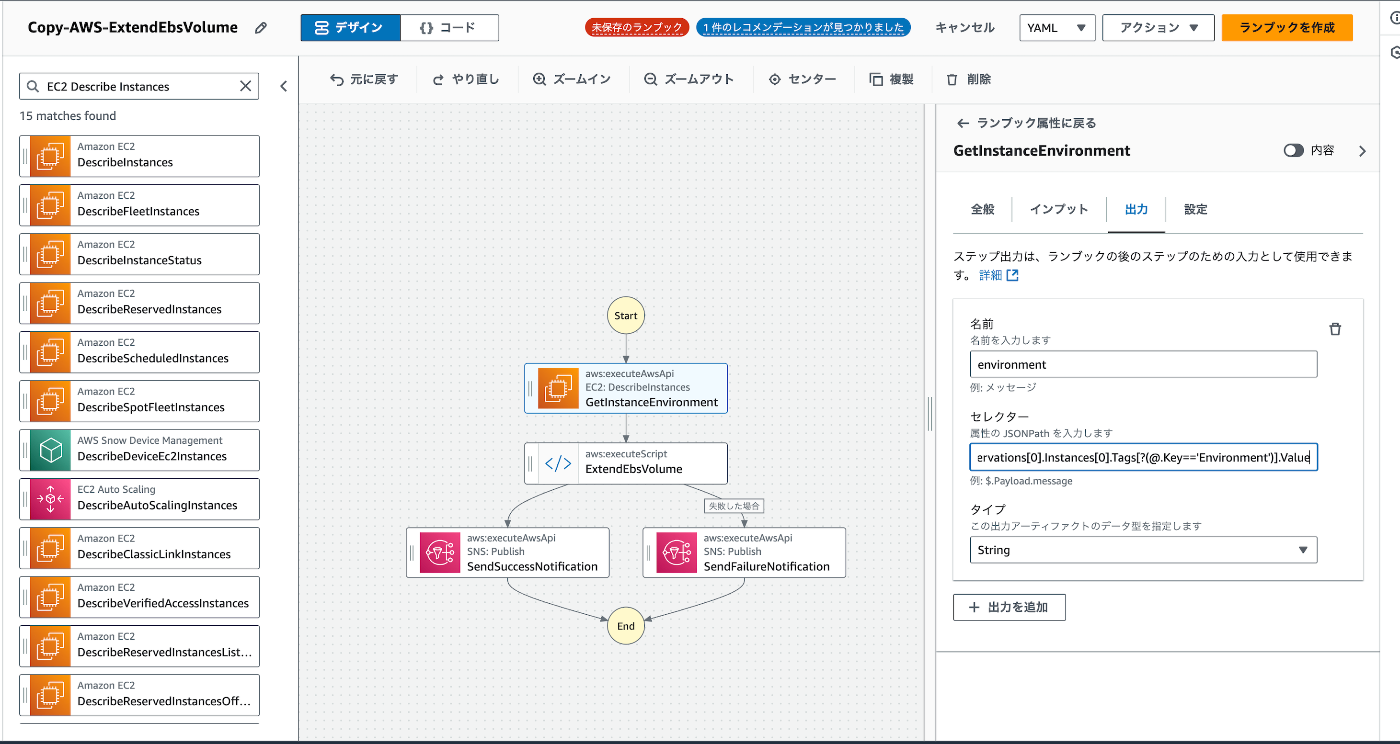Toggle the 内容 content switch
The width and height of the screenshot is (1400, 744).
click(x=1294, y=150)
